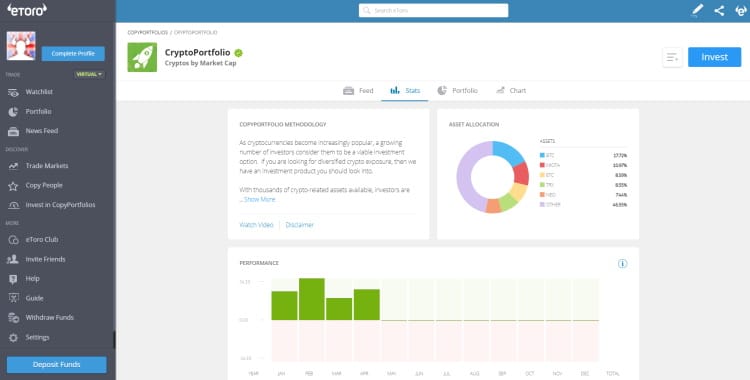Image resolution: width=750 pixels, height=380 pixels.
Task: Expand methodology text with Show More
Action: click(x=260, y=200)
